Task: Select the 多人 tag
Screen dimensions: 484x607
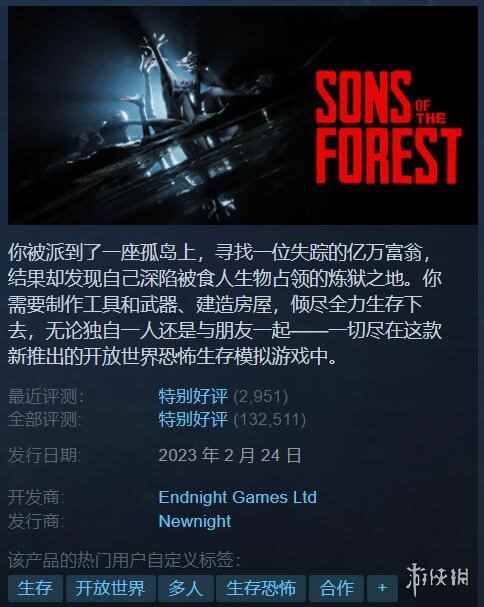Action: (185, 588)
